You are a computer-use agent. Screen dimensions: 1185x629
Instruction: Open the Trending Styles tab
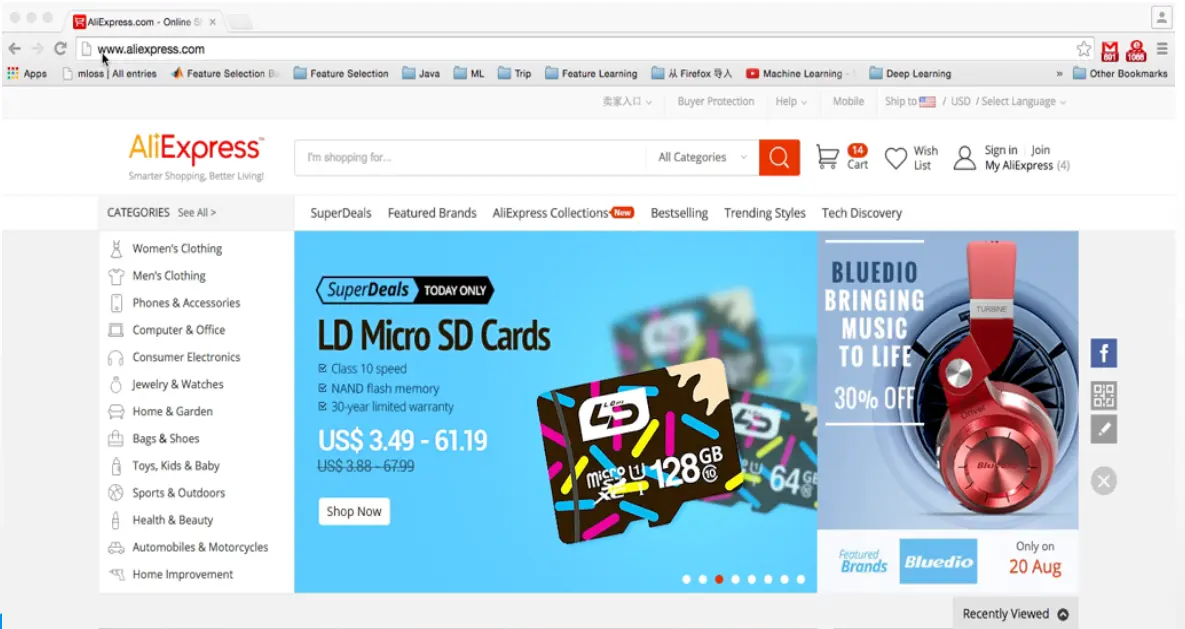(765, 213)
